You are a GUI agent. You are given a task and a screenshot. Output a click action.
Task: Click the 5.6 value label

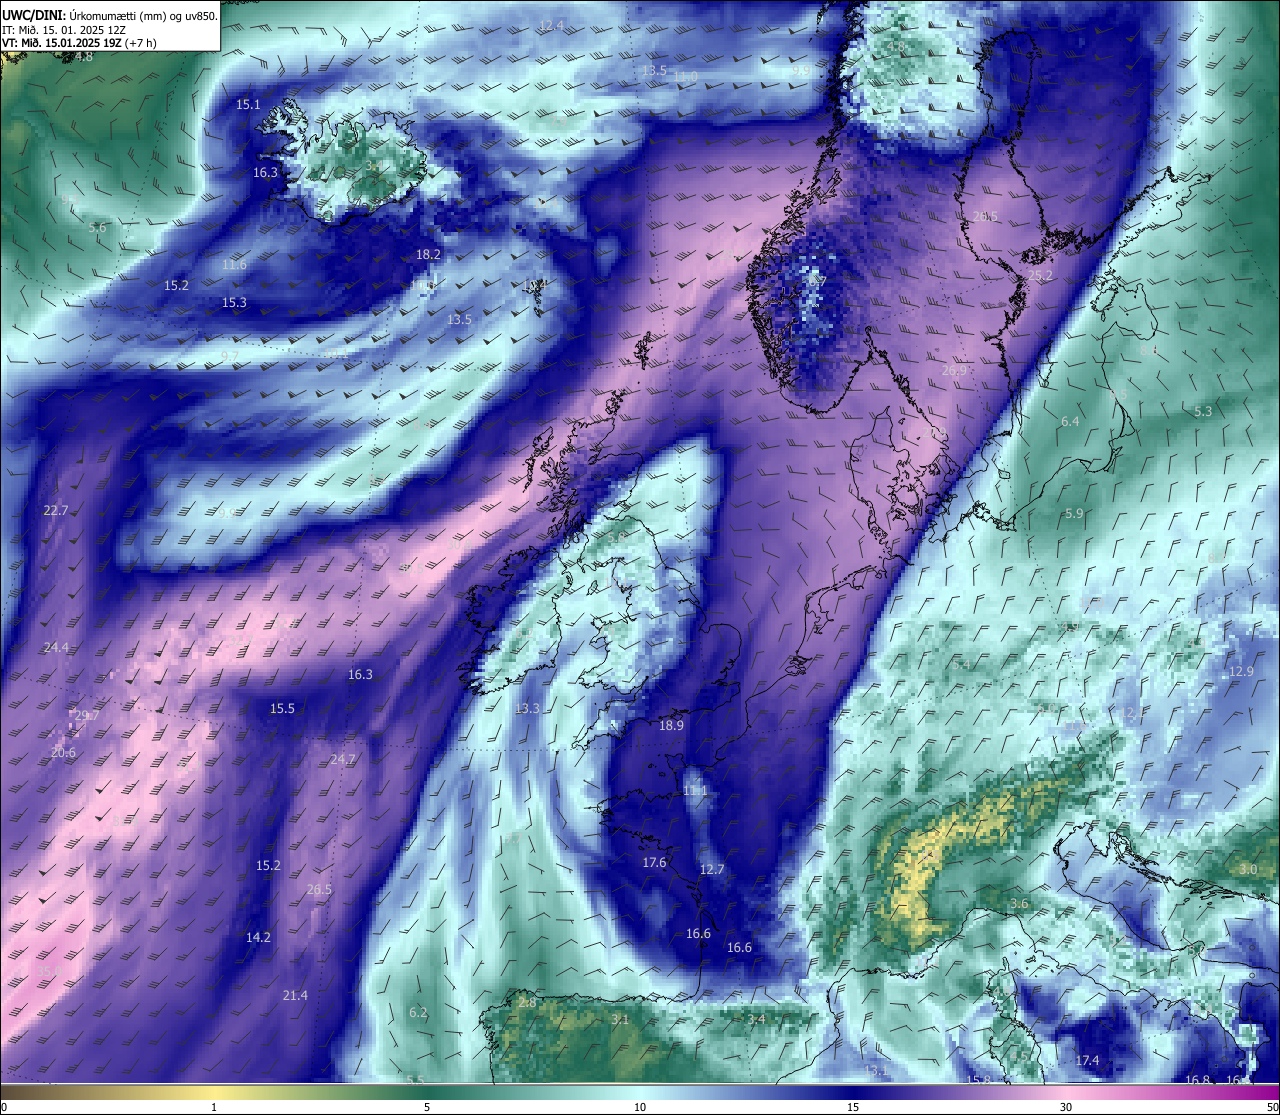97,228
